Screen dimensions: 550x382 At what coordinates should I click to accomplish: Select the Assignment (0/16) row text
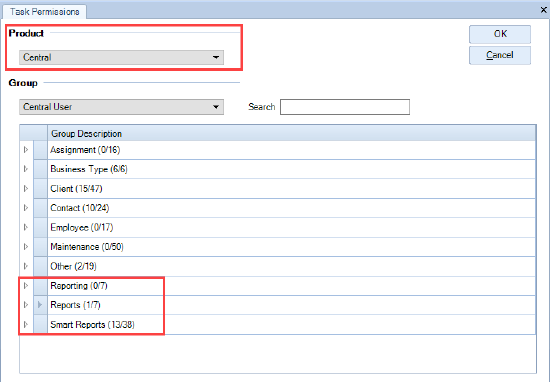(85, 150)
